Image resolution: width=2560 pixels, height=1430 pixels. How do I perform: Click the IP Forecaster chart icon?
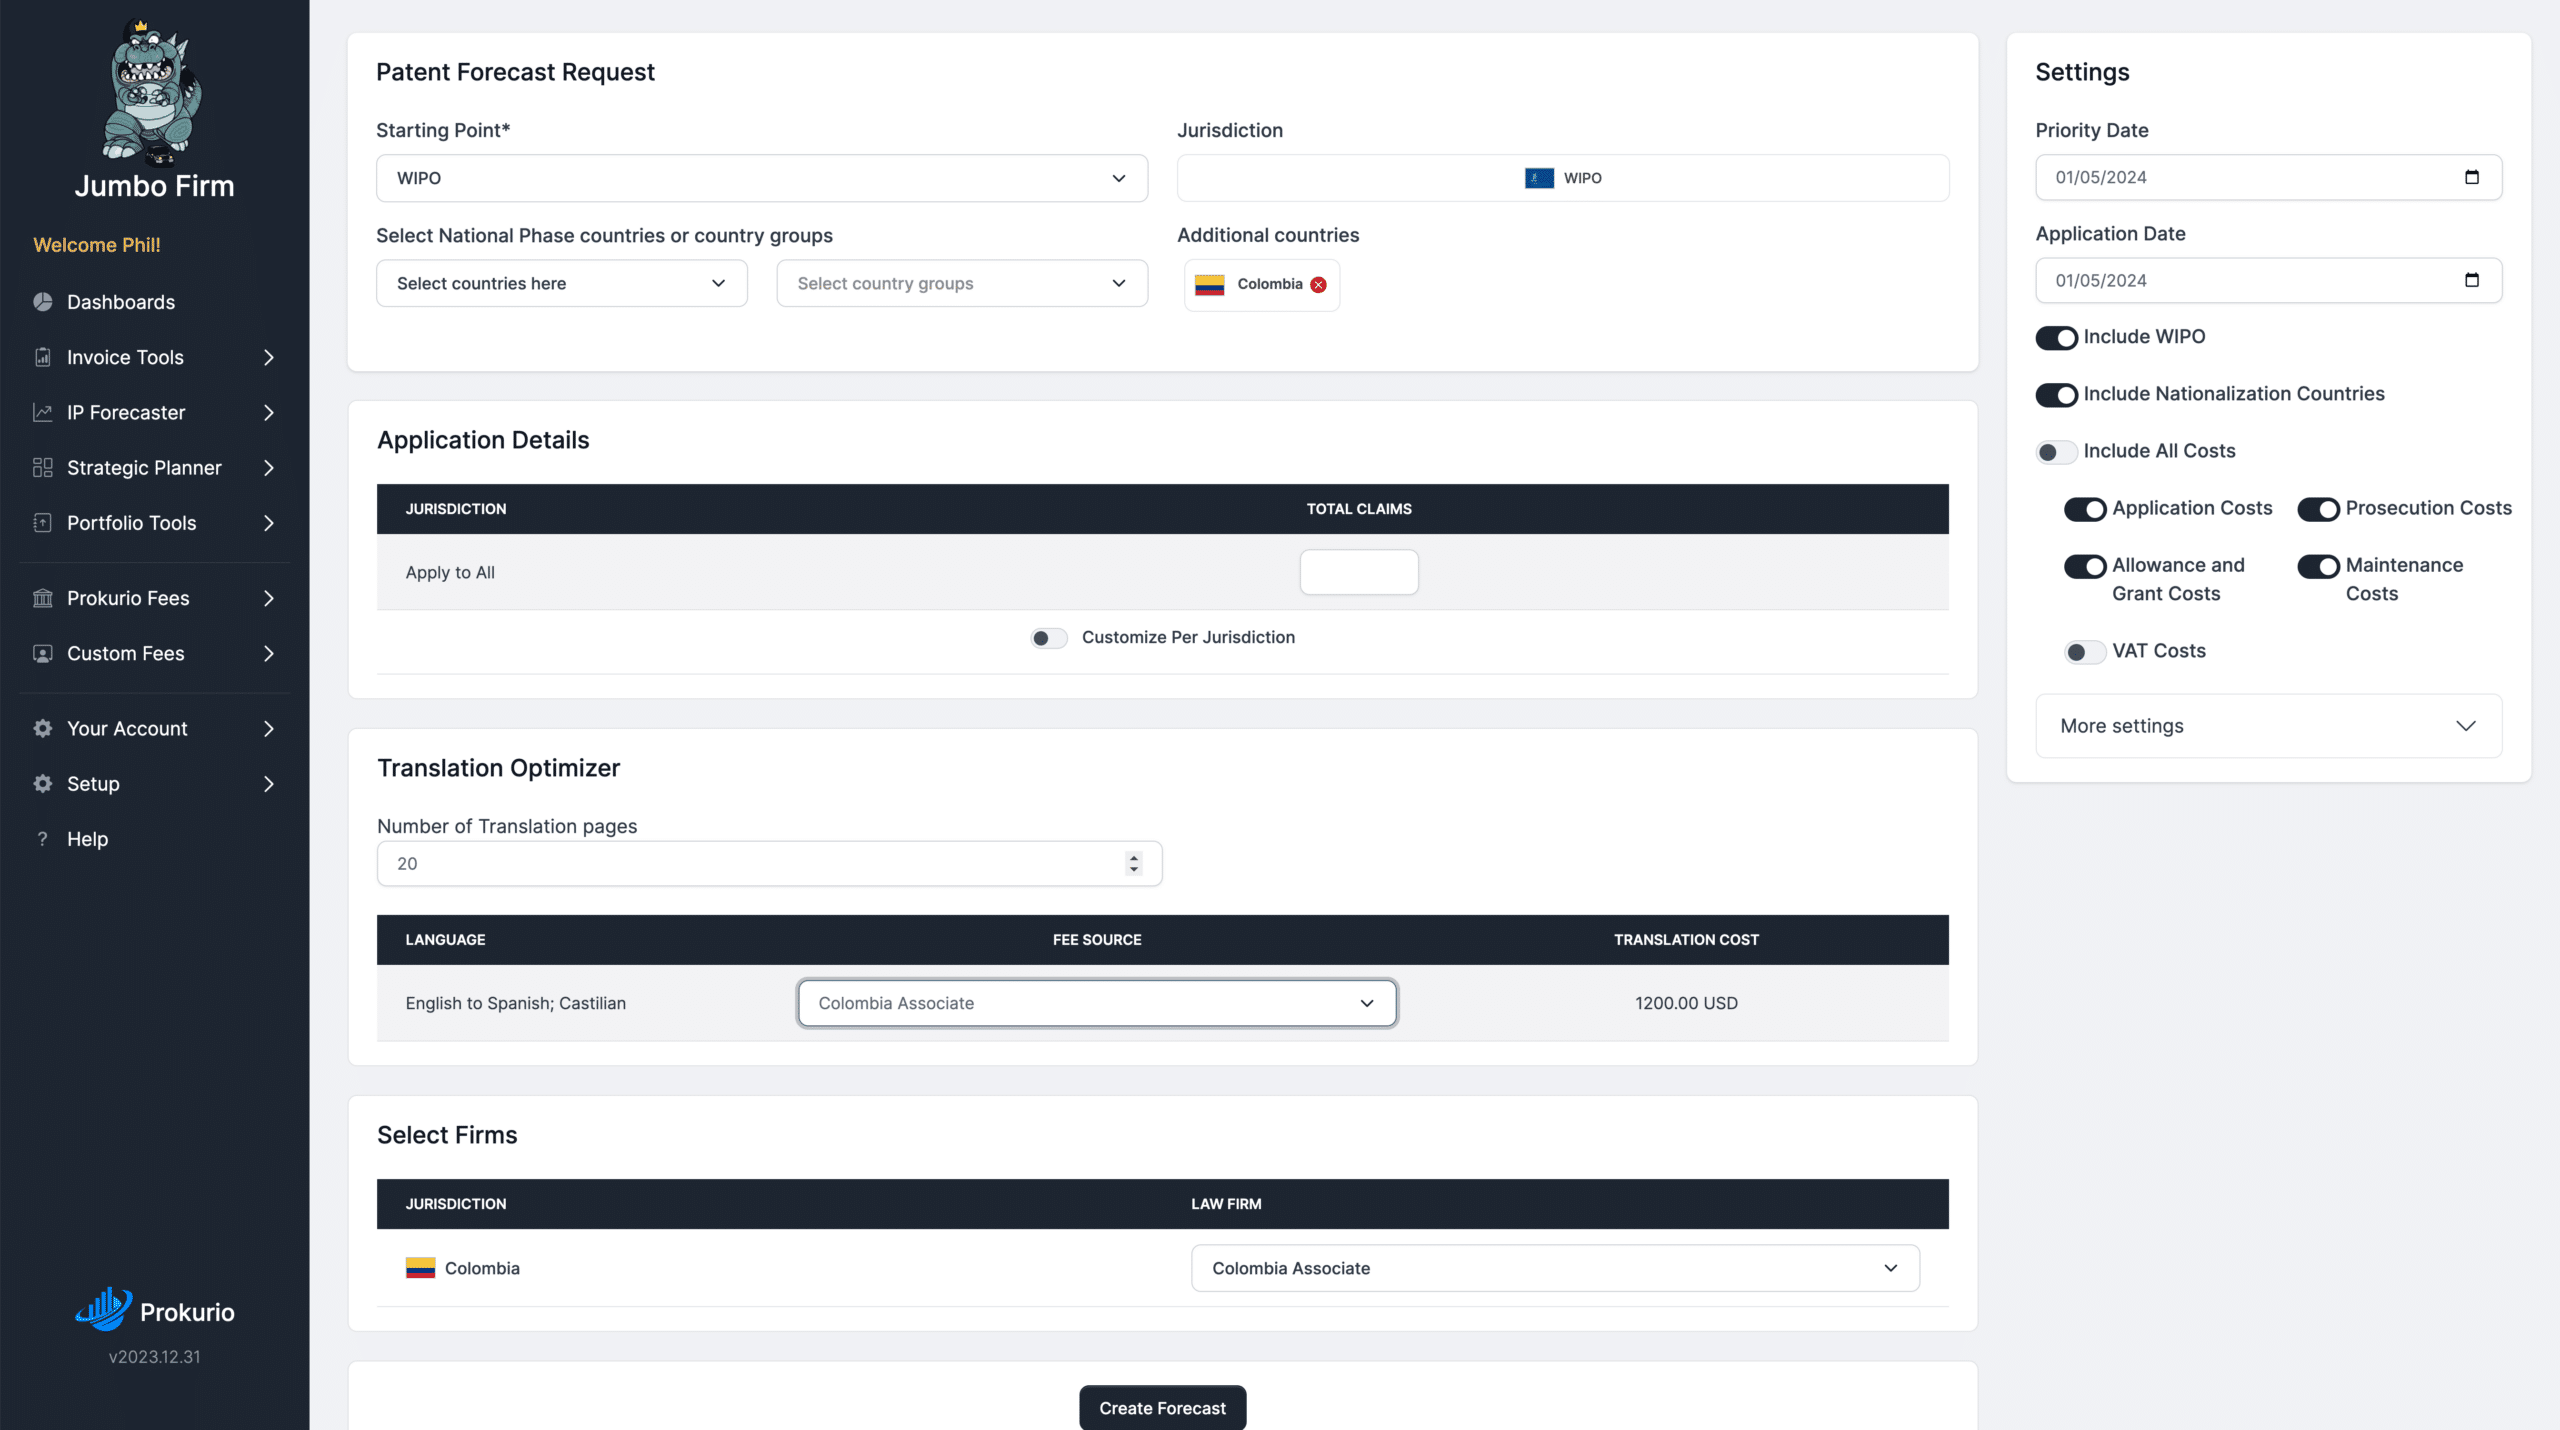coord(42,412)
